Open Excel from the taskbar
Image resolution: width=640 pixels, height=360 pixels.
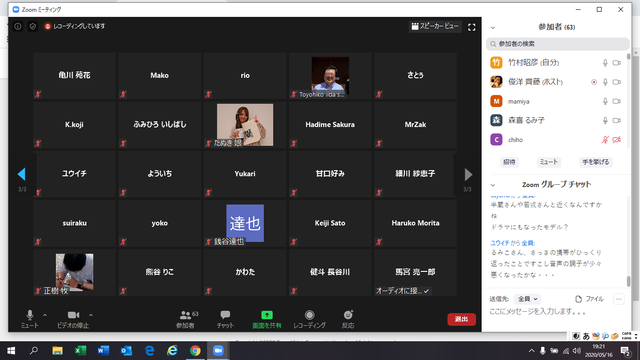coord(80,351)
